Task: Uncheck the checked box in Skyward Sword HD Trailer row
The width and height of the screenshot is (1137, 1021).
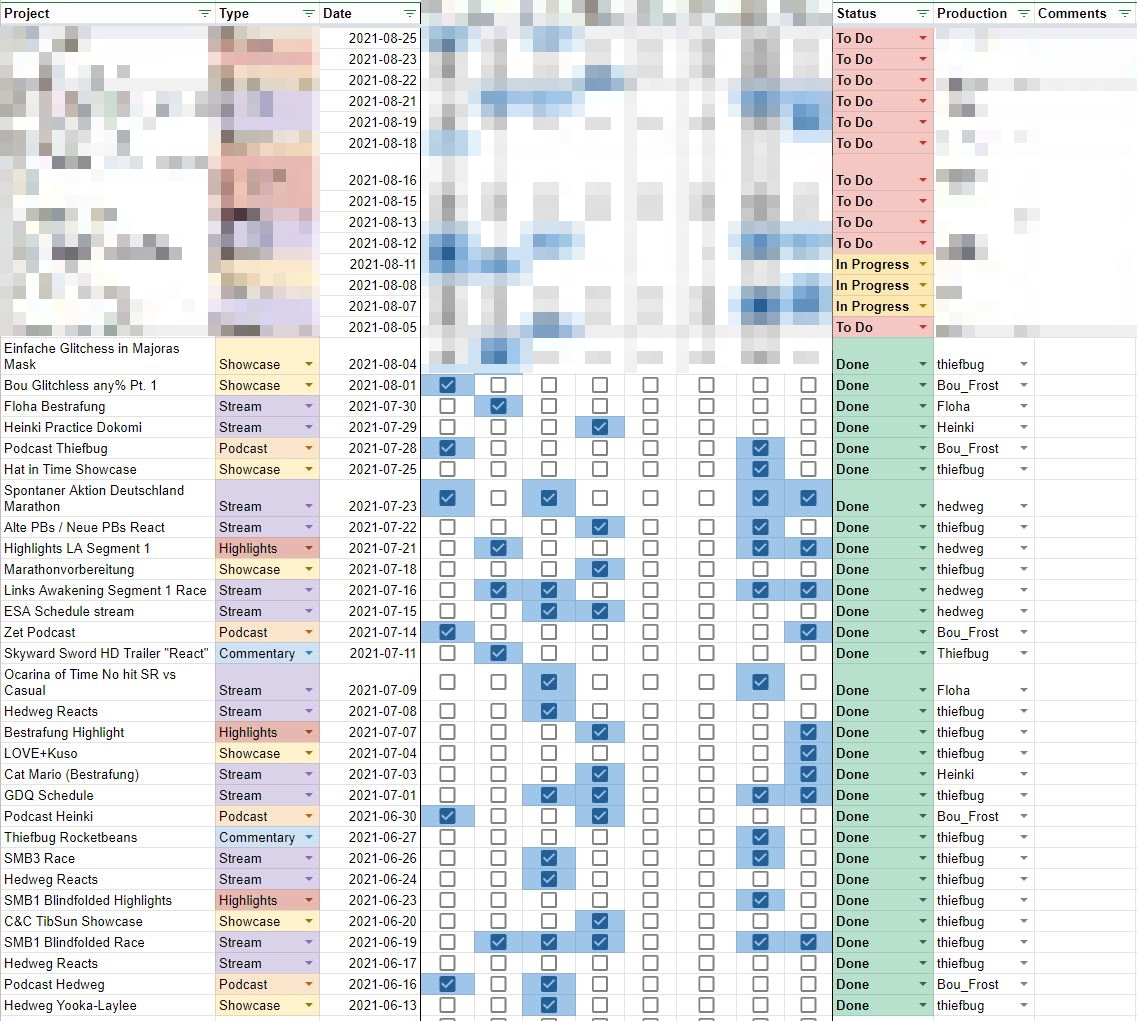Action: (498, 653)
